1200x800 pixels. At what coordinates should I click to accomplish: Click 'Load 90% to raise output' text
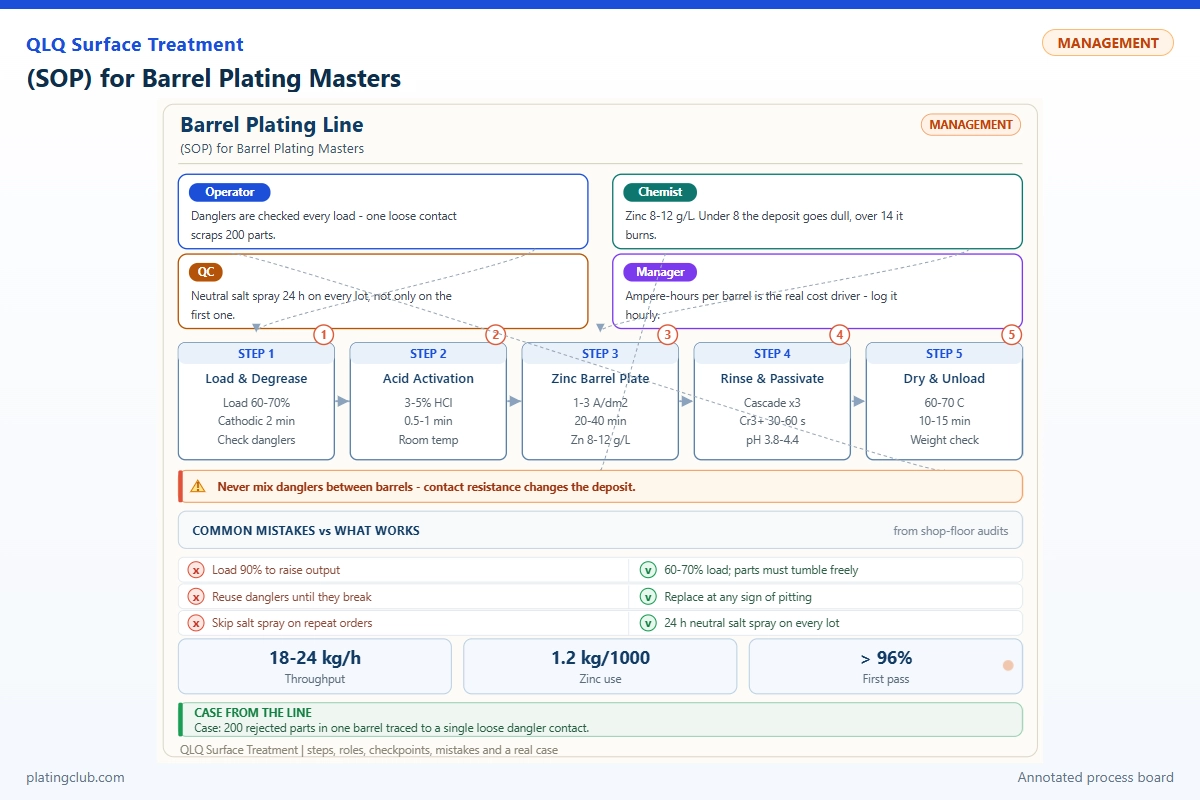click(x=276, y=570)
